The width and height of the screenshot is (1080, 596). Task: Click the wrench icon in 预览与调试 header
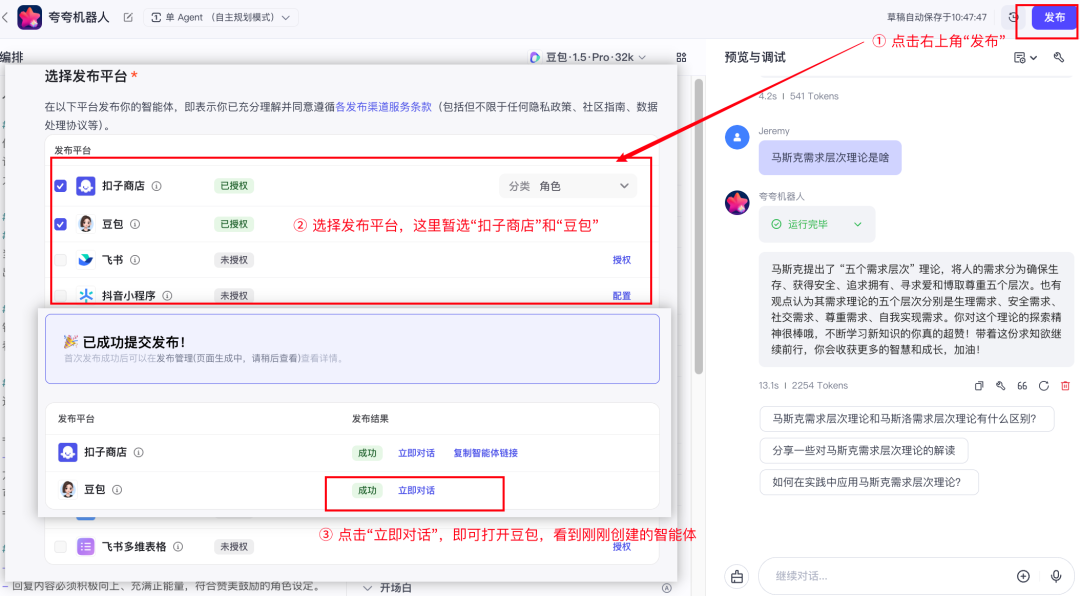point(1059,57)
